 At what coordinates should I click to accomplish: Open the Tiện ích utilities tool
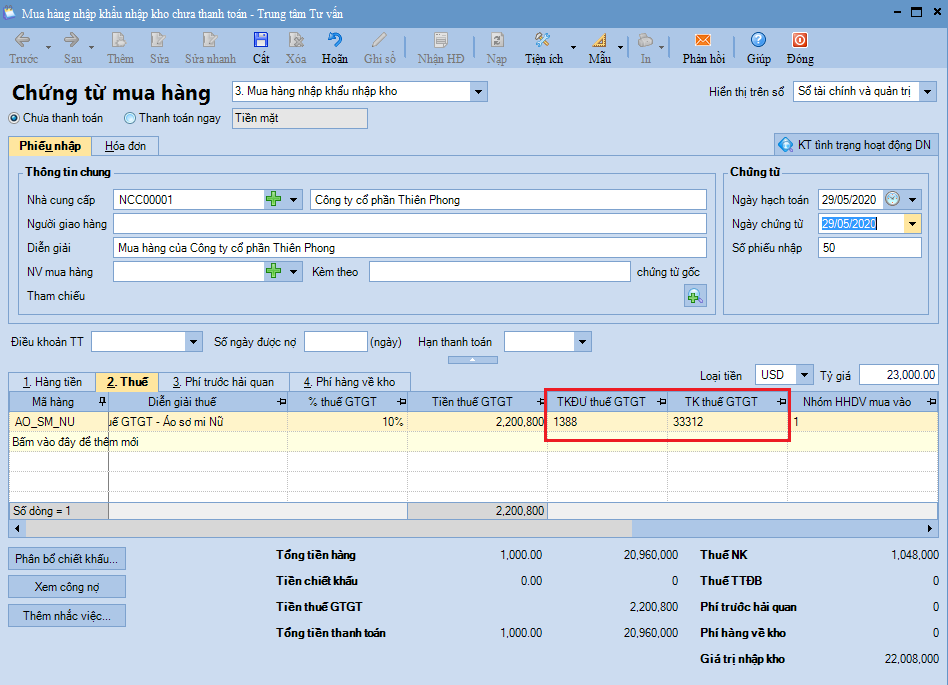click(542, 41)
